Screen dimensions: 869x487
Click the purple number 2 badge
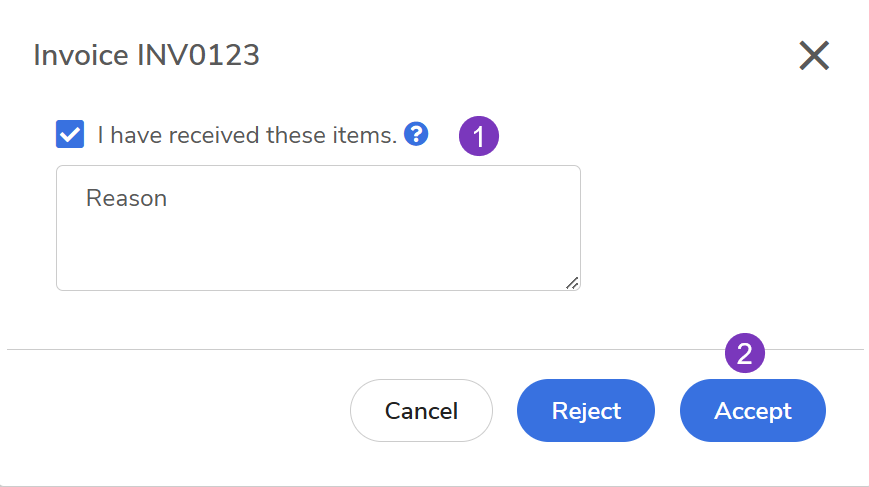pyautogui.click(x=744, y=352)
